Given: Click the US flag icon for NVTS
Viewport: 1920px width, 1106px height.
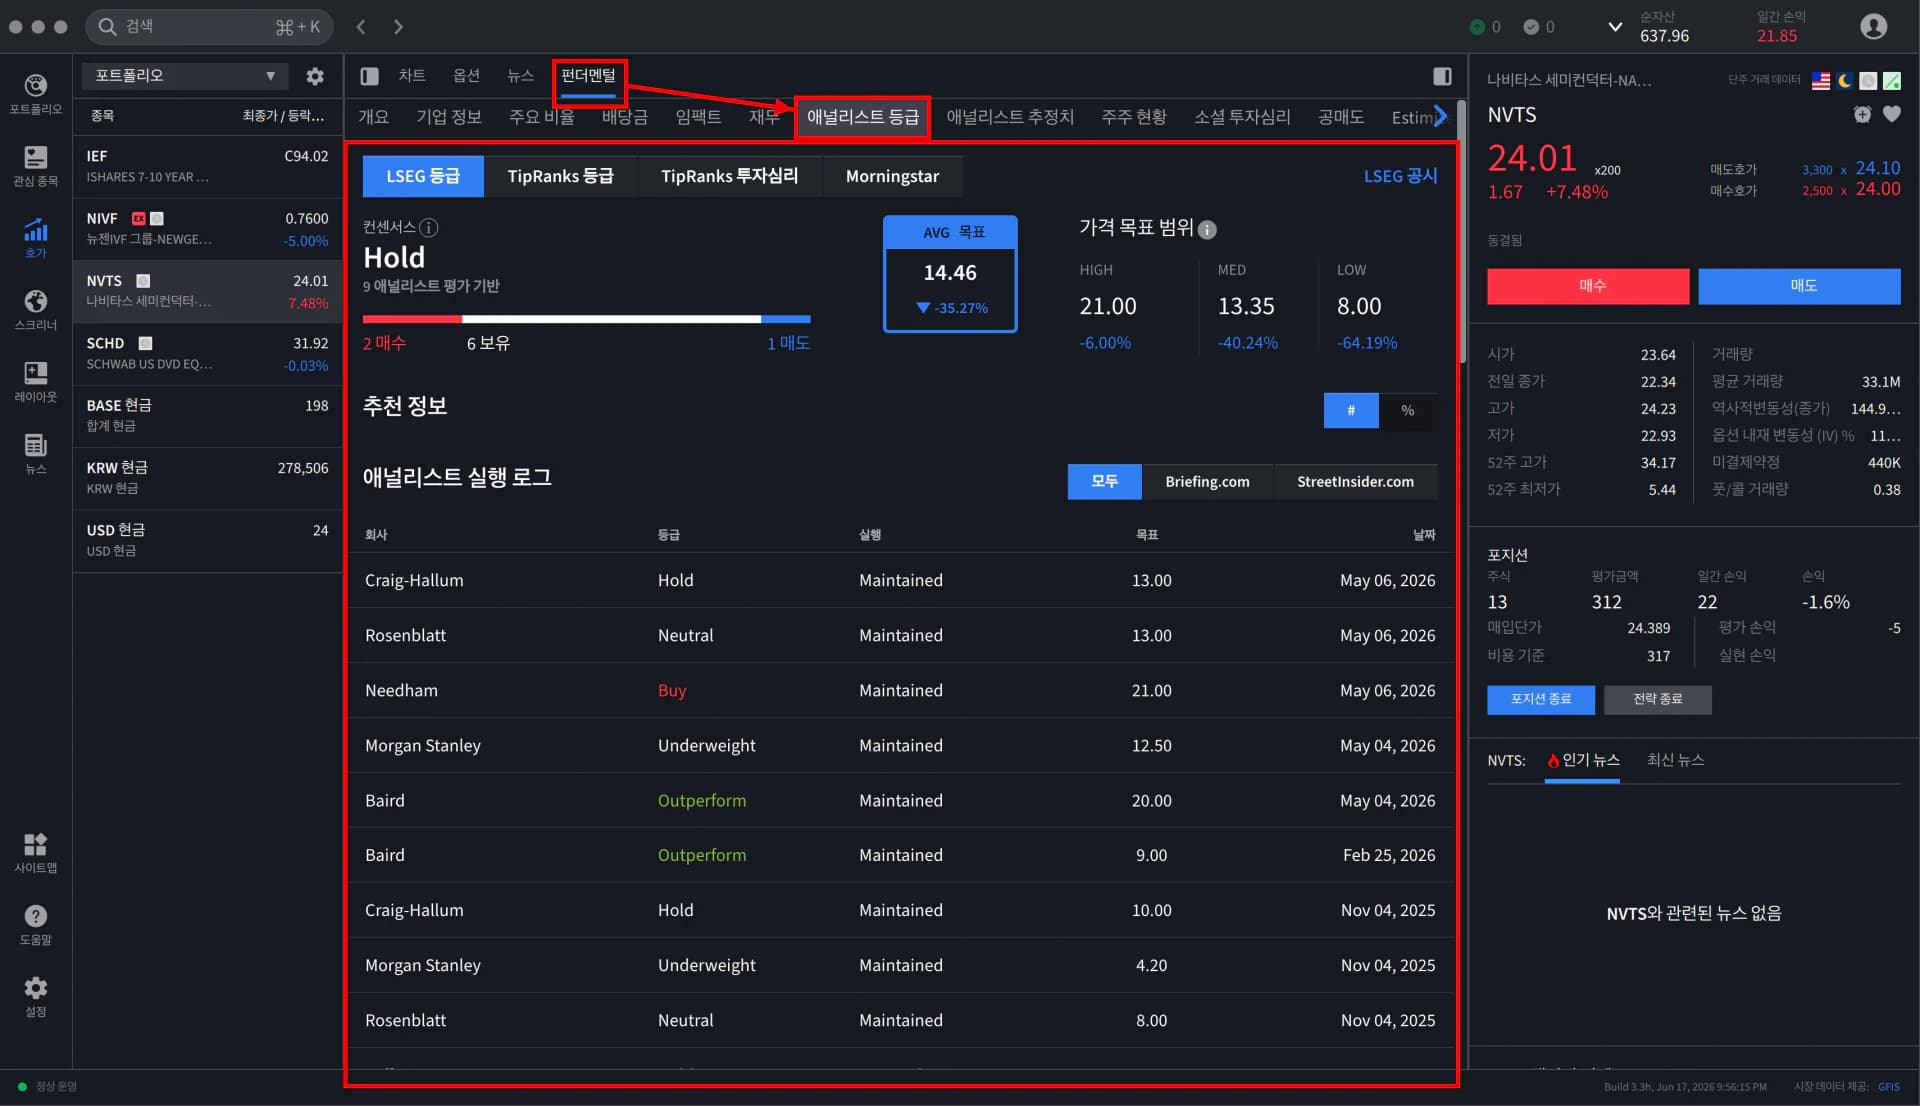Looking at the screenshot, I should click(x=1821, y=81).
